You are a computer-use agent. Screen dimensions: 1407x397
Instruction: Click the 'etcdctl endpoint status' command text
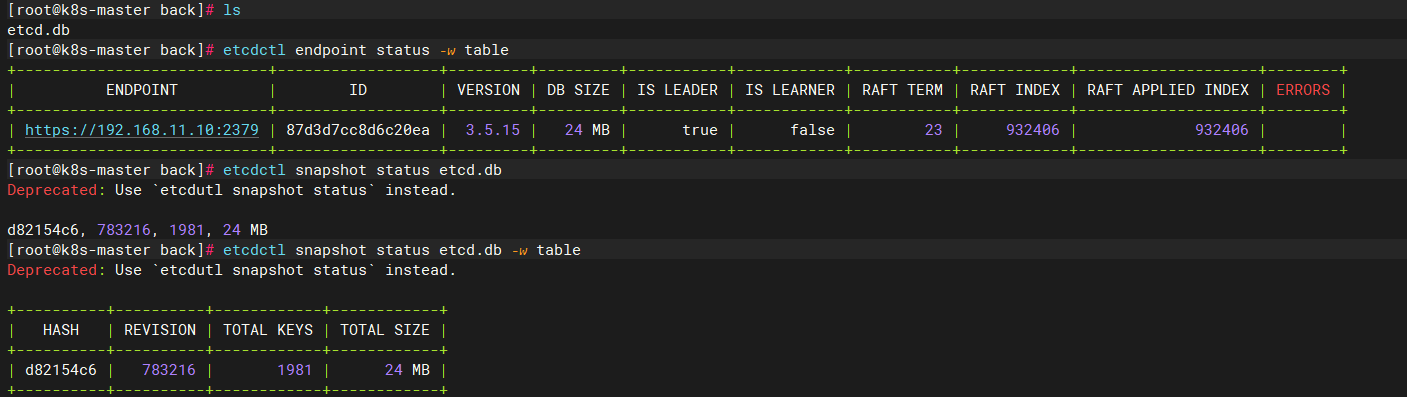coord(327,50)
